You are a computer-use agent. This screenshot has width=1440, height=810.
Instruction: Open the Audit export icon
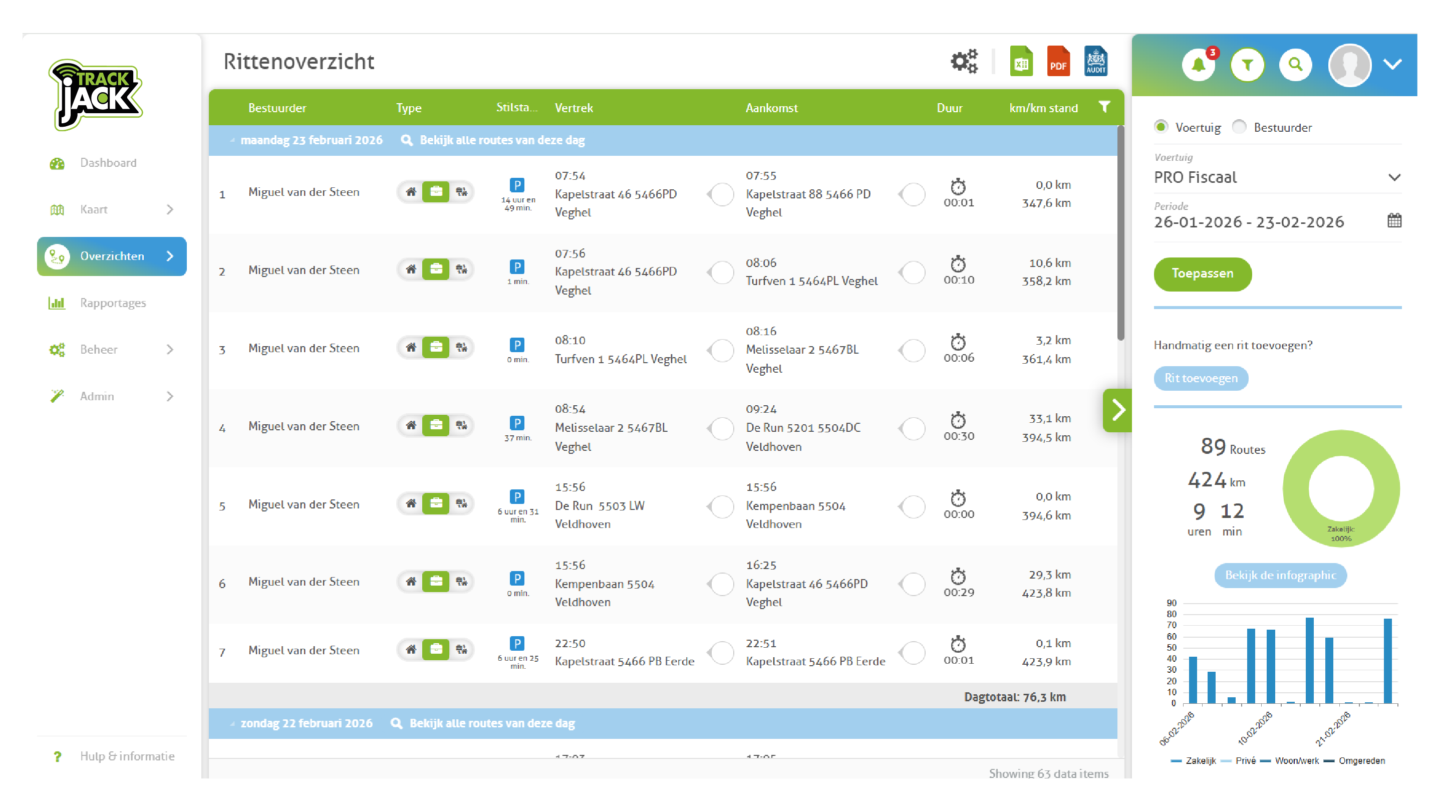coord(1096,62)
